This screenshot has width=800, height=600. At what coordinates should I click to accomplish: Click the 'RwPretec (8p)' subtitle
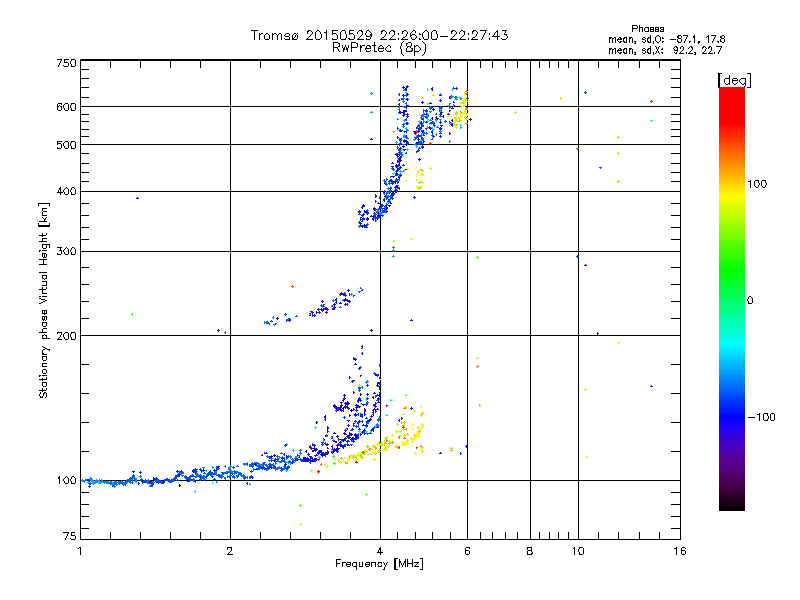point(379,48)
